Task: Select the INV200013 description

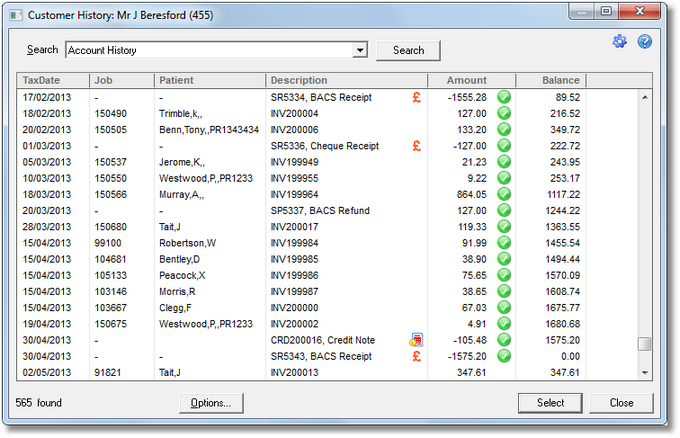Action: [294, 373]
